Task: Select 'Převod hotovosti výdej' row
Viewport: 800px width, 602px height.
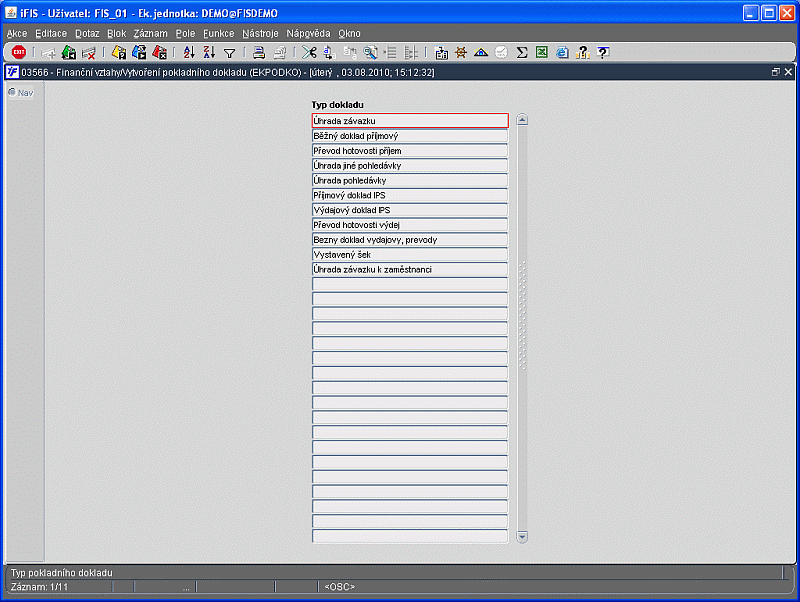Action: coord(410,224)
